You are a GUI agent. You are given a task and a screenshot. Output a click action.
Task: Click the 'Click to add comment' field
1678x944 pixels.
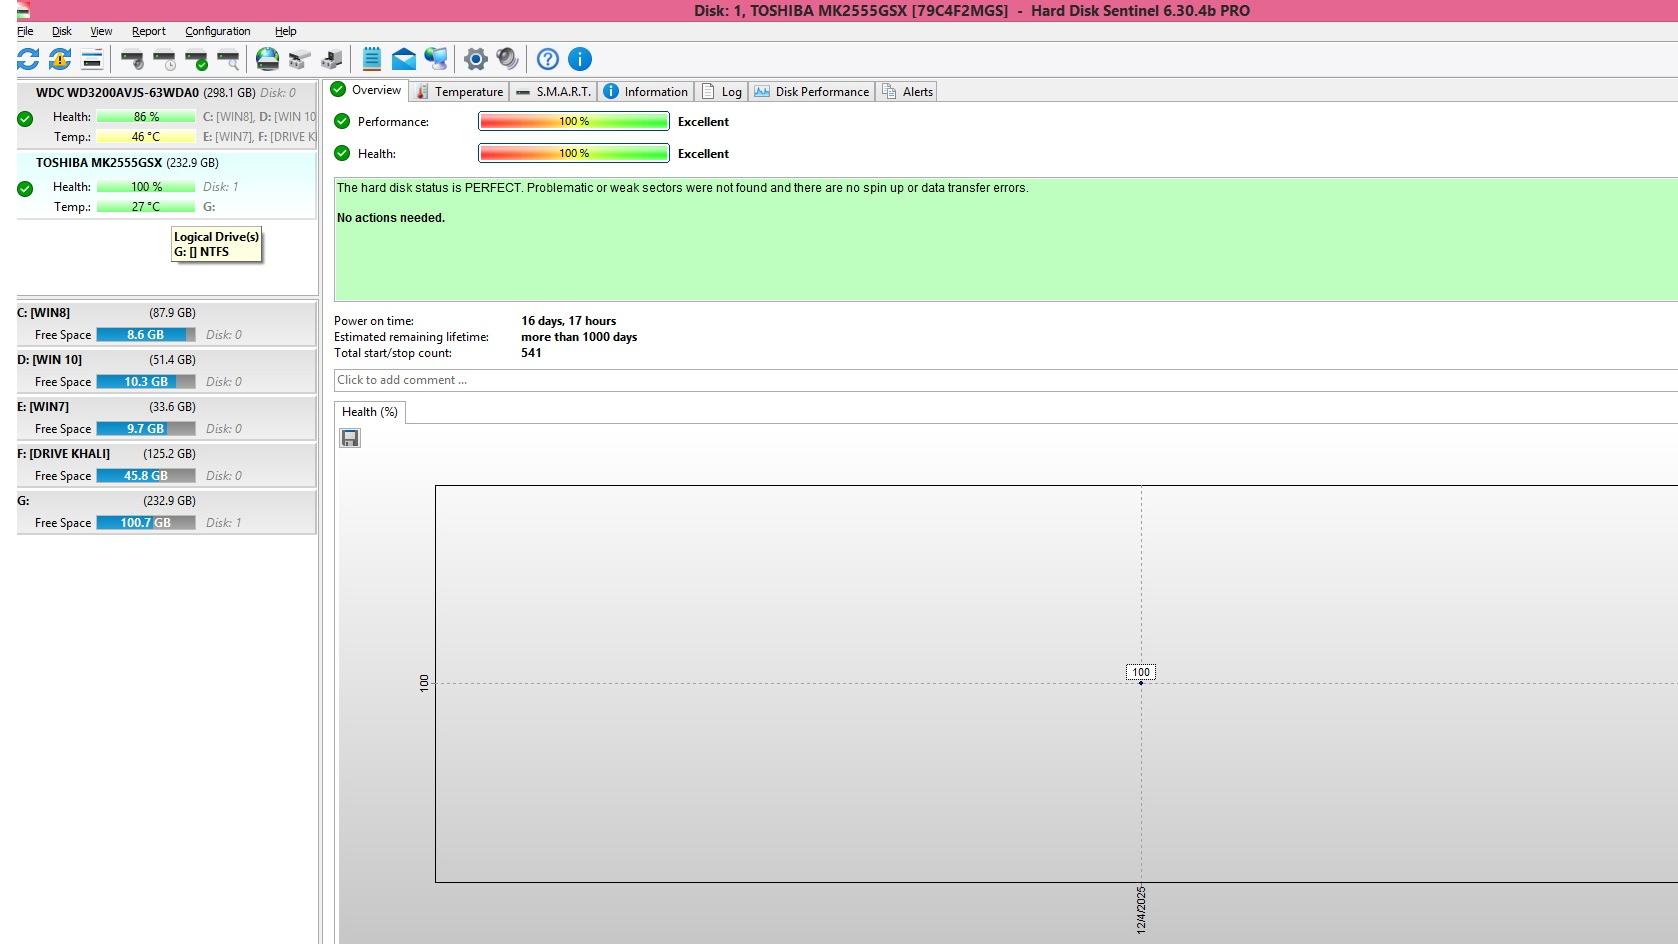1000,380
